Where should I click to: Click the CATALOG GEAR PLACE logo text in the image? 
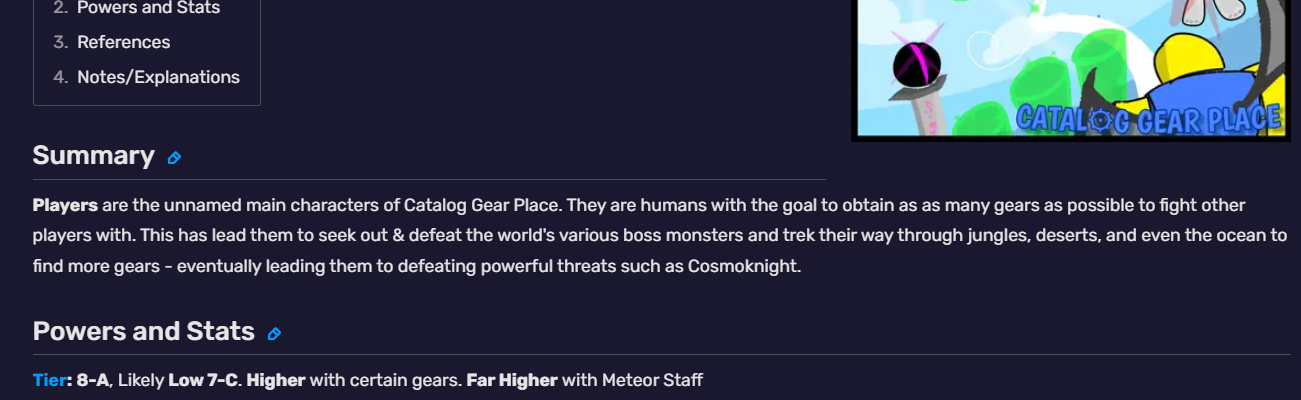1149,118
